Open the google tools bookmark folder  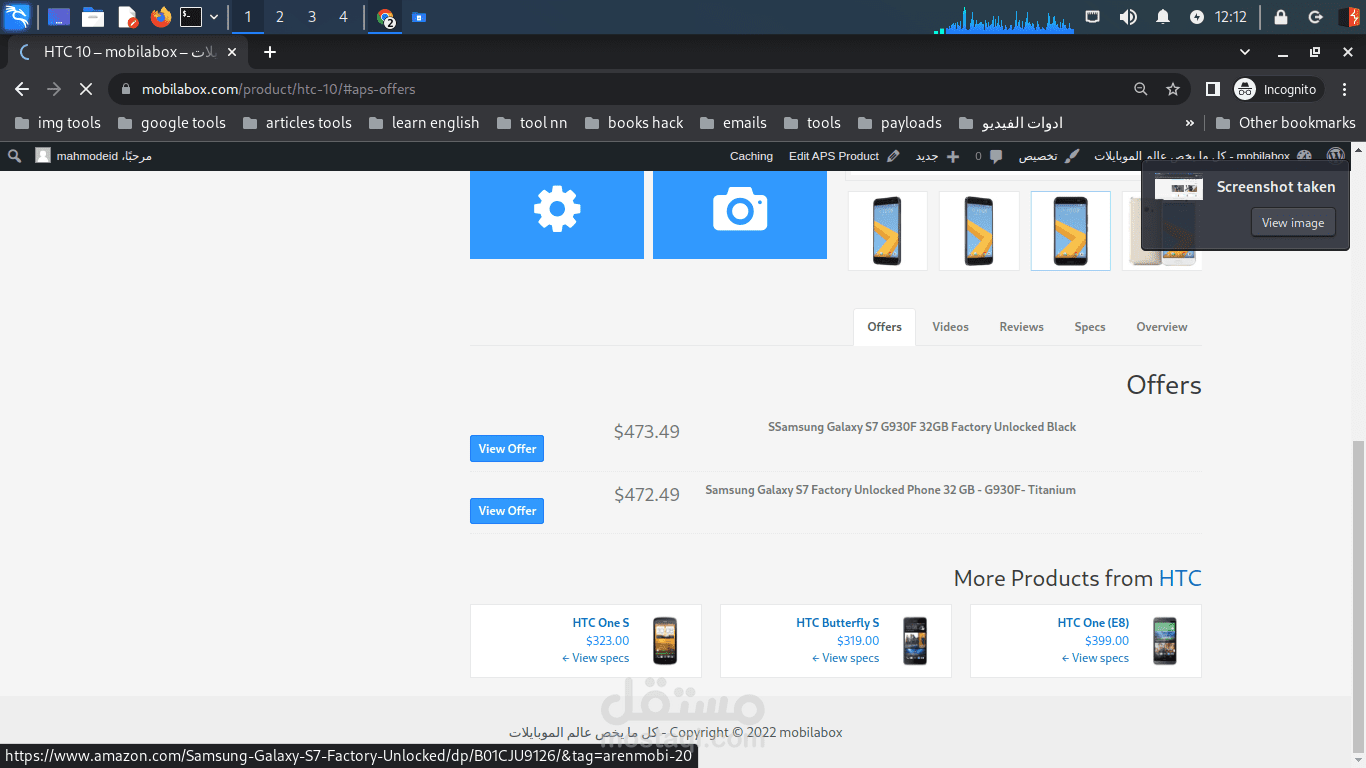(172, 123)
